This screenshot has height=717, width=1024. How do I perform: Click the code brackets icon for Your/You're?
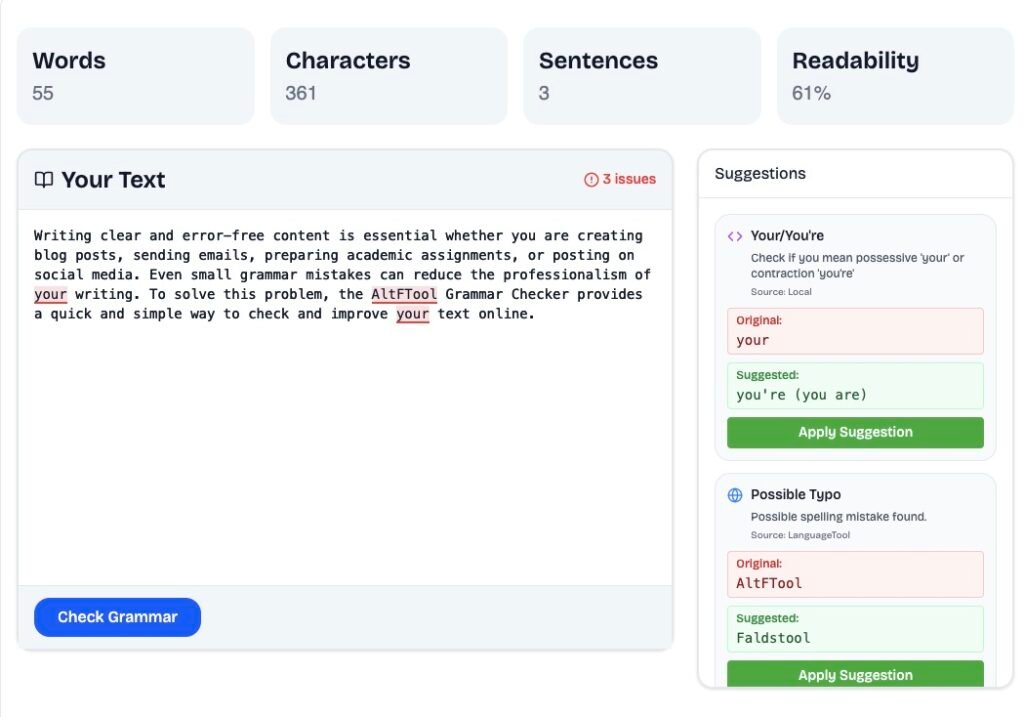point(735,236)
